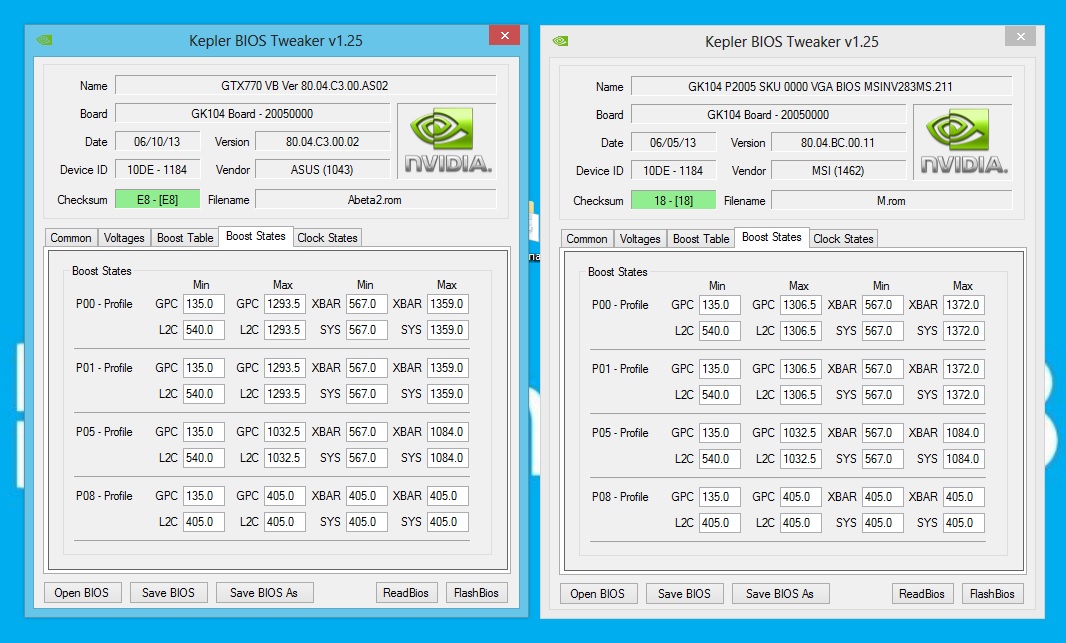Image resolution: width=1066 pixels, height=643 pixels.
Task: Click P01 SYS Max field 1359.0 in left window
Action: pos(447,394)
